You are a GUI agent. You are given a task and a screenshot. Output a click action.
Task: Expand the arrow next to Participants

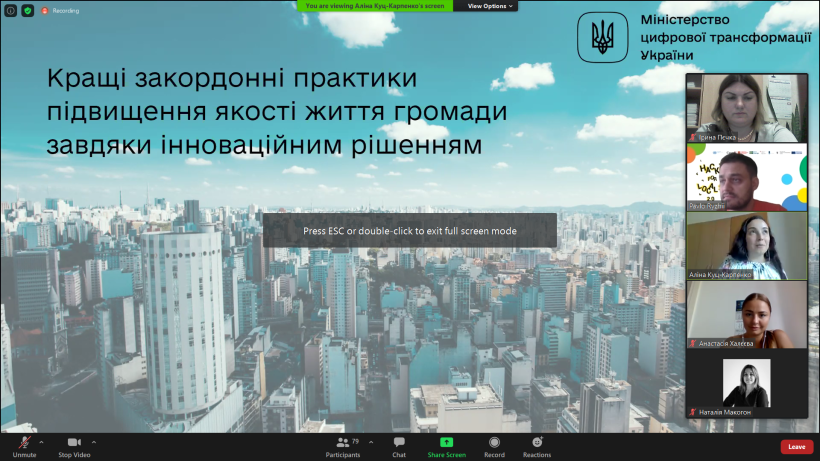(370, 440)
